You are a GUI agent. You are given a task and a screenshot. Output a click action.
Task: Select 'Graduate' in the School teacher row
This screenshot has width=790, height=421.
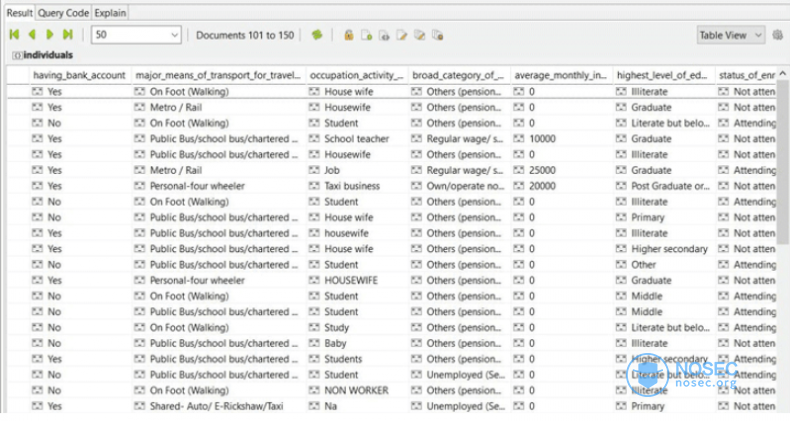coord(664,138)
